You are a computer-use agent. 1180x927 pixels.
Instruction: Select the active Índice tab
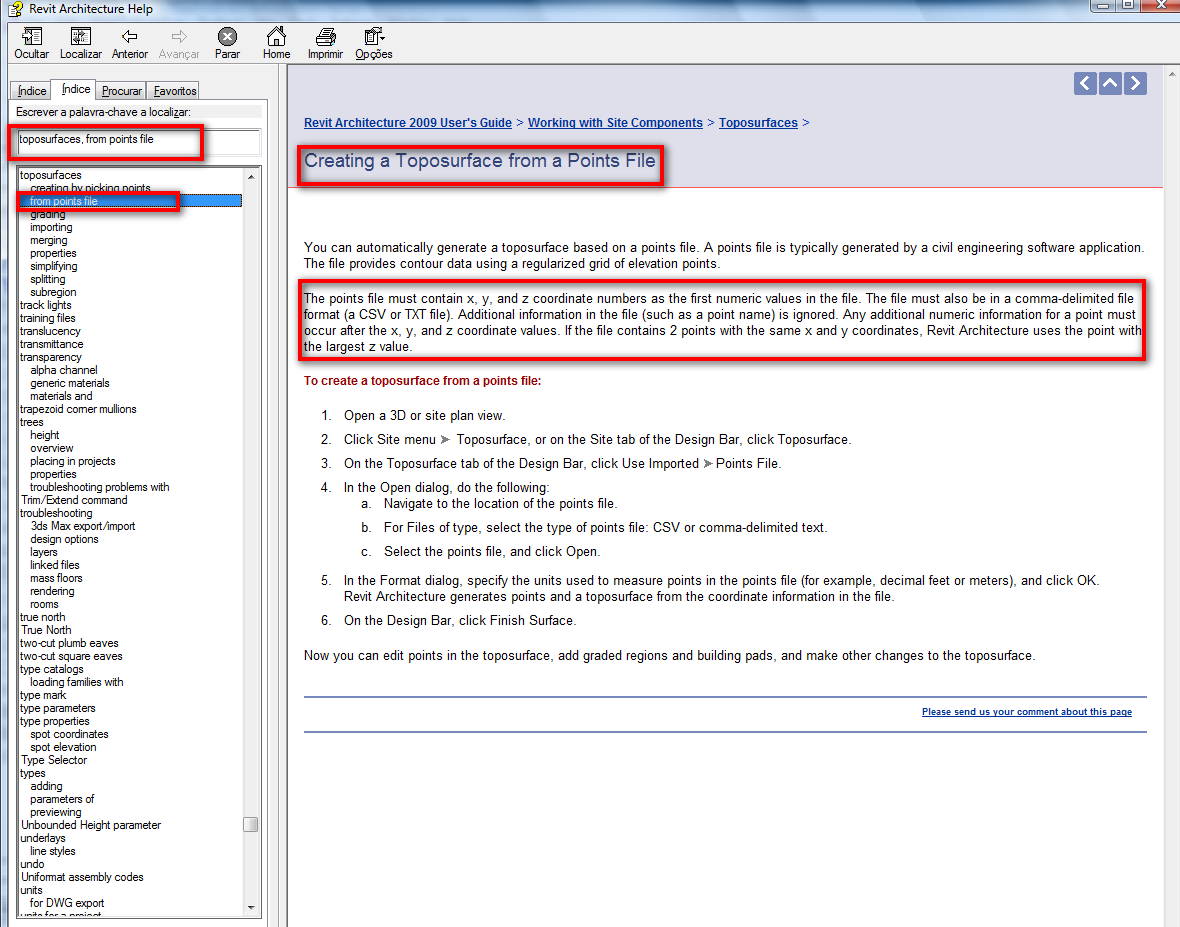[x=76, y=89]
